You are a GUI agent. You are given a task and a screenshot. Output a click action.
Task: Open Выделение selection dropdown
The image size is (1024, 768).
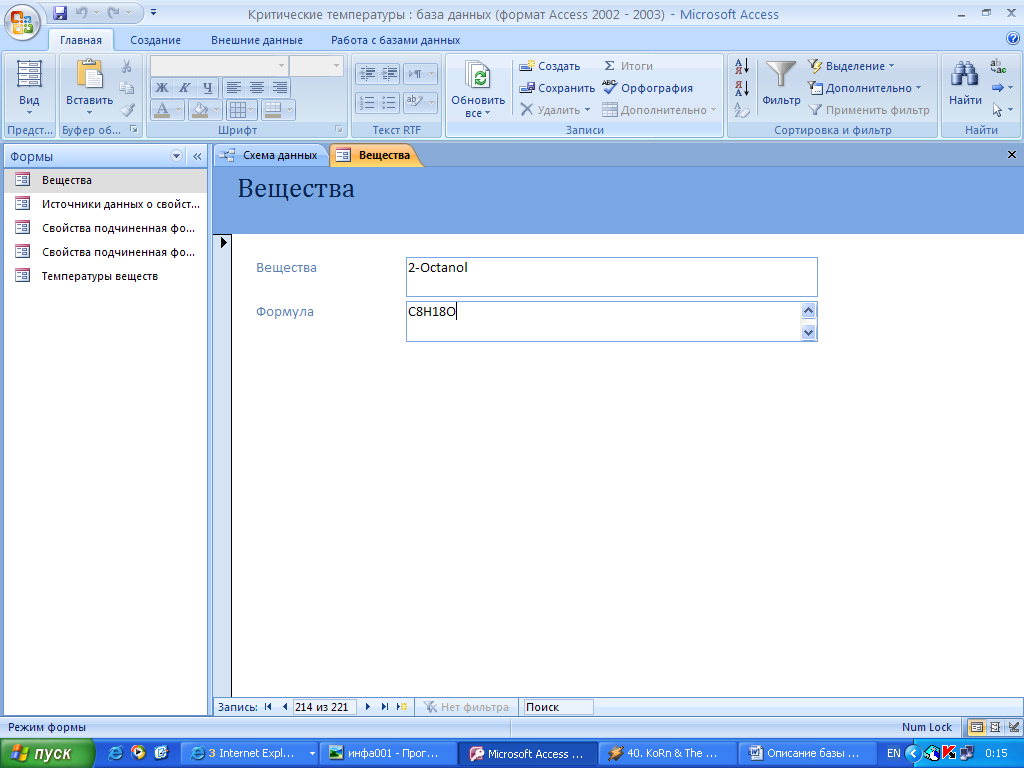pos(851,66)
